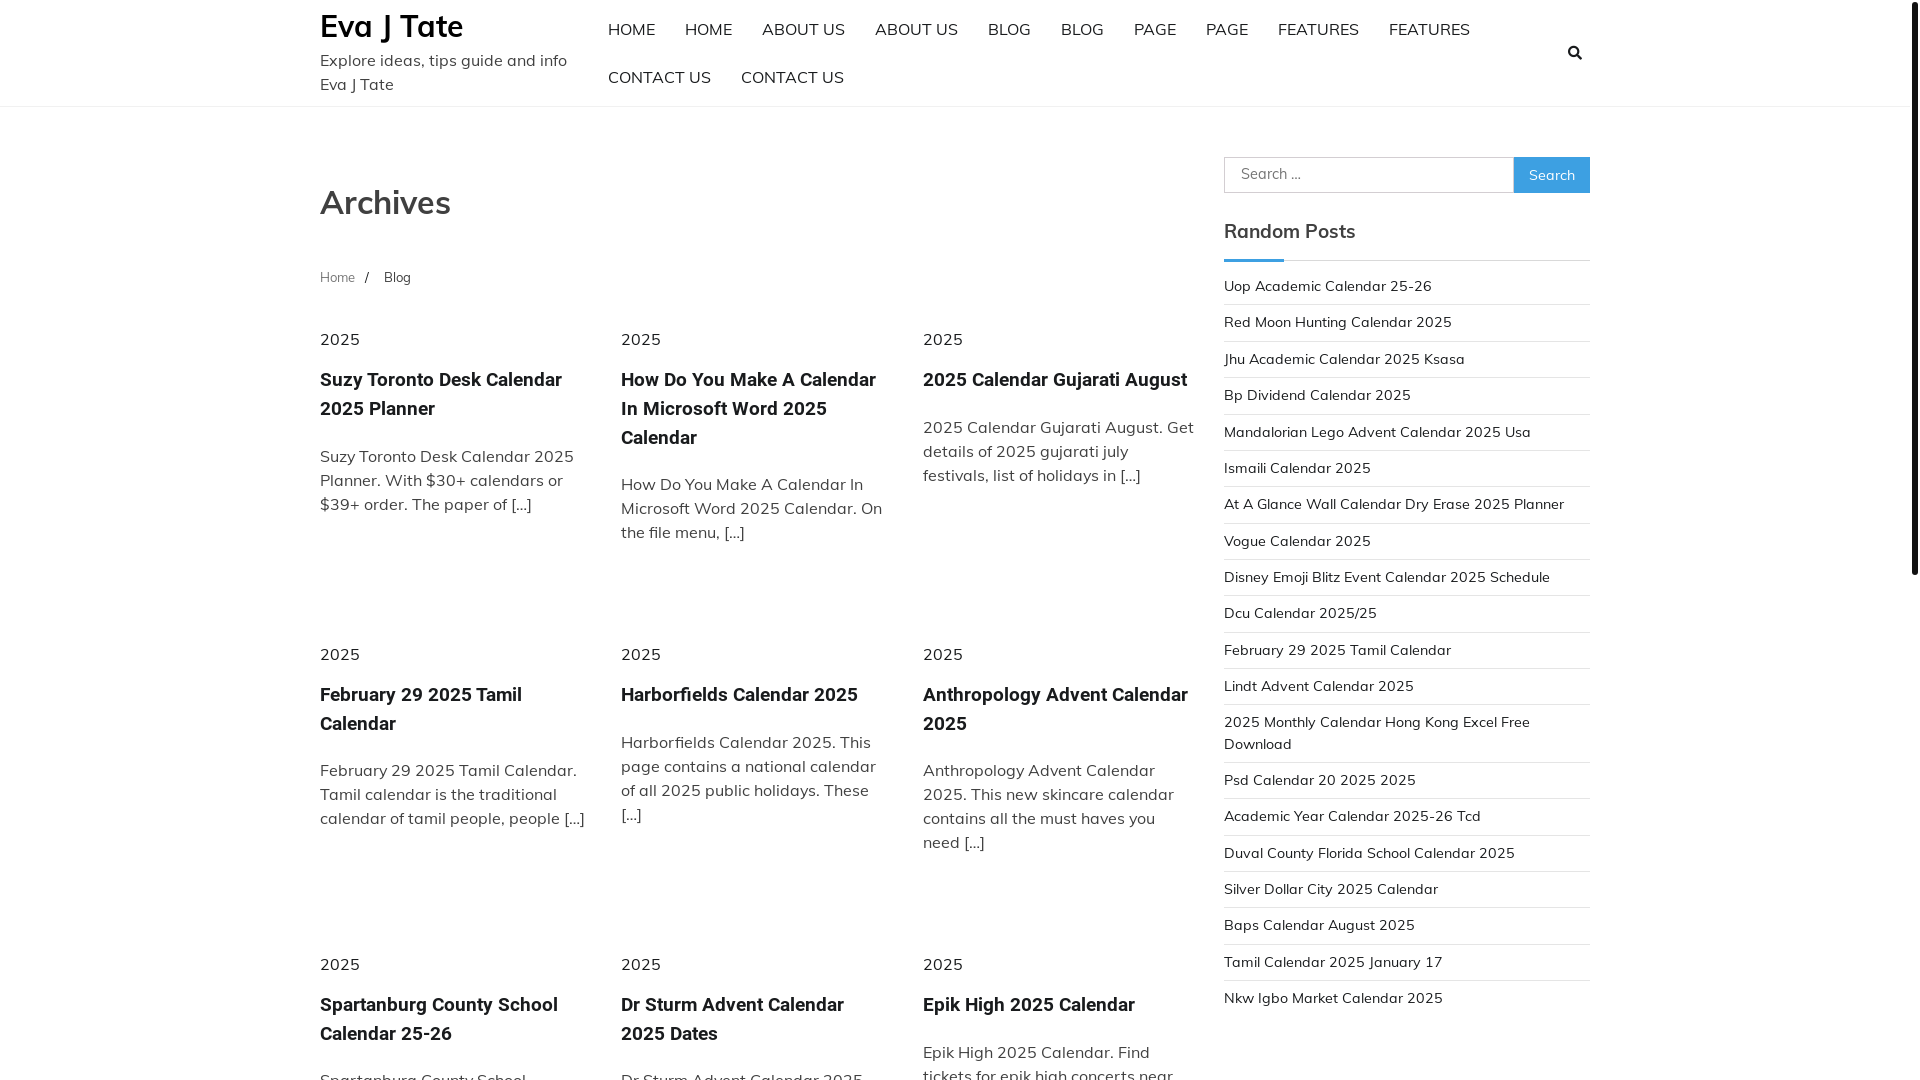The width and height of the screenshot is (1920, 1080).
Task: Click the Eva J Tate site title
Action: (x=391, y=26)
